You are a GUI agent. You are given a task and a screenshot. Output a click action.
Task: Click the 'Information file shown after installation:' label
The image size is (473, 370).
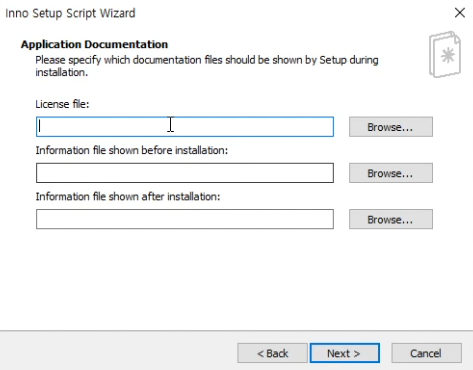pos(128,197)
